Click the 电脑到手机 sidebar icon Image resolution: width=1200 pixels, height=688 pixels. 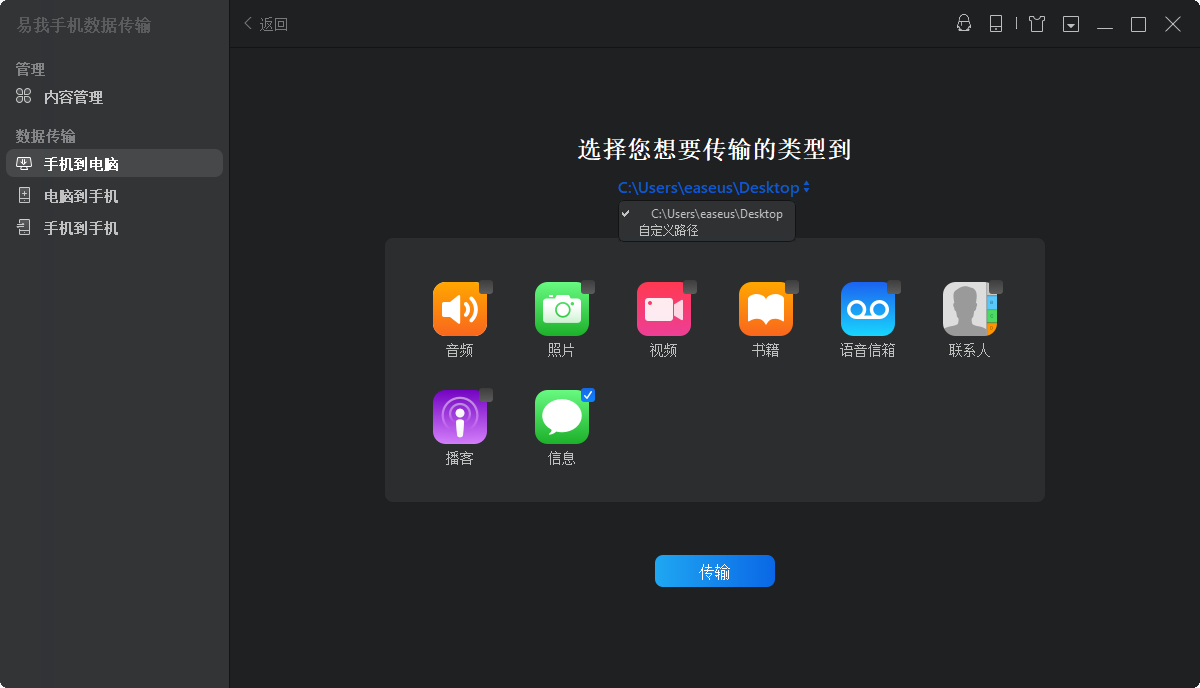24,196
